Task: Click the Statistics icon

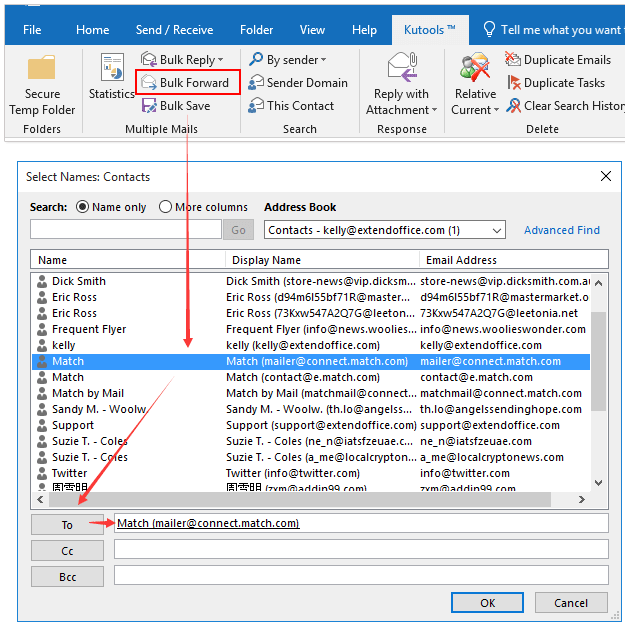Action: click(111, 70)
